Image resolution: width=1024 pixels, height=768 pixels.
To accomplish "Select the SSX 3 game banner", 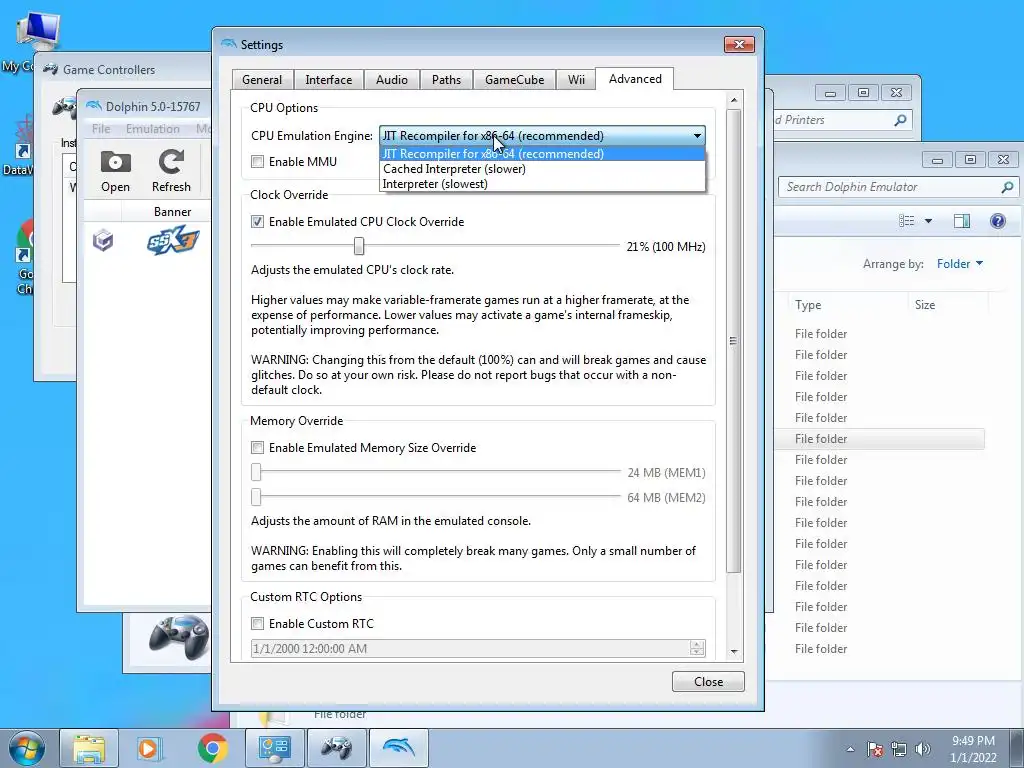I will pos(172,240).
